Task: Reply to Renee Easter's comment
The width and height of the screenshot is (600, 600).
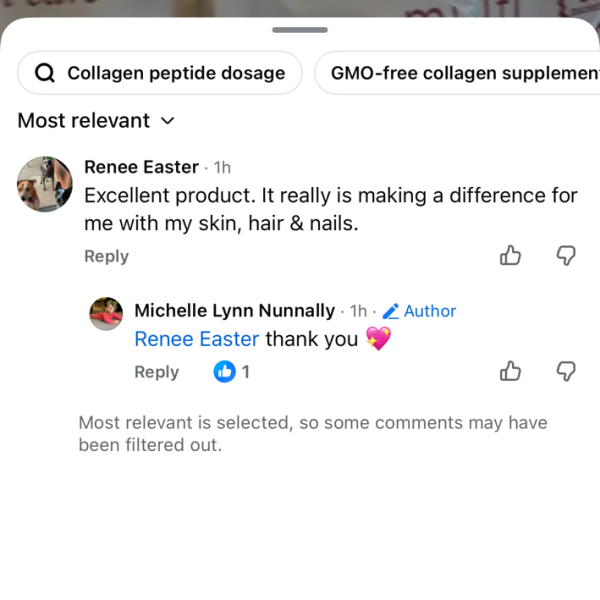Action: click(106, 256)
